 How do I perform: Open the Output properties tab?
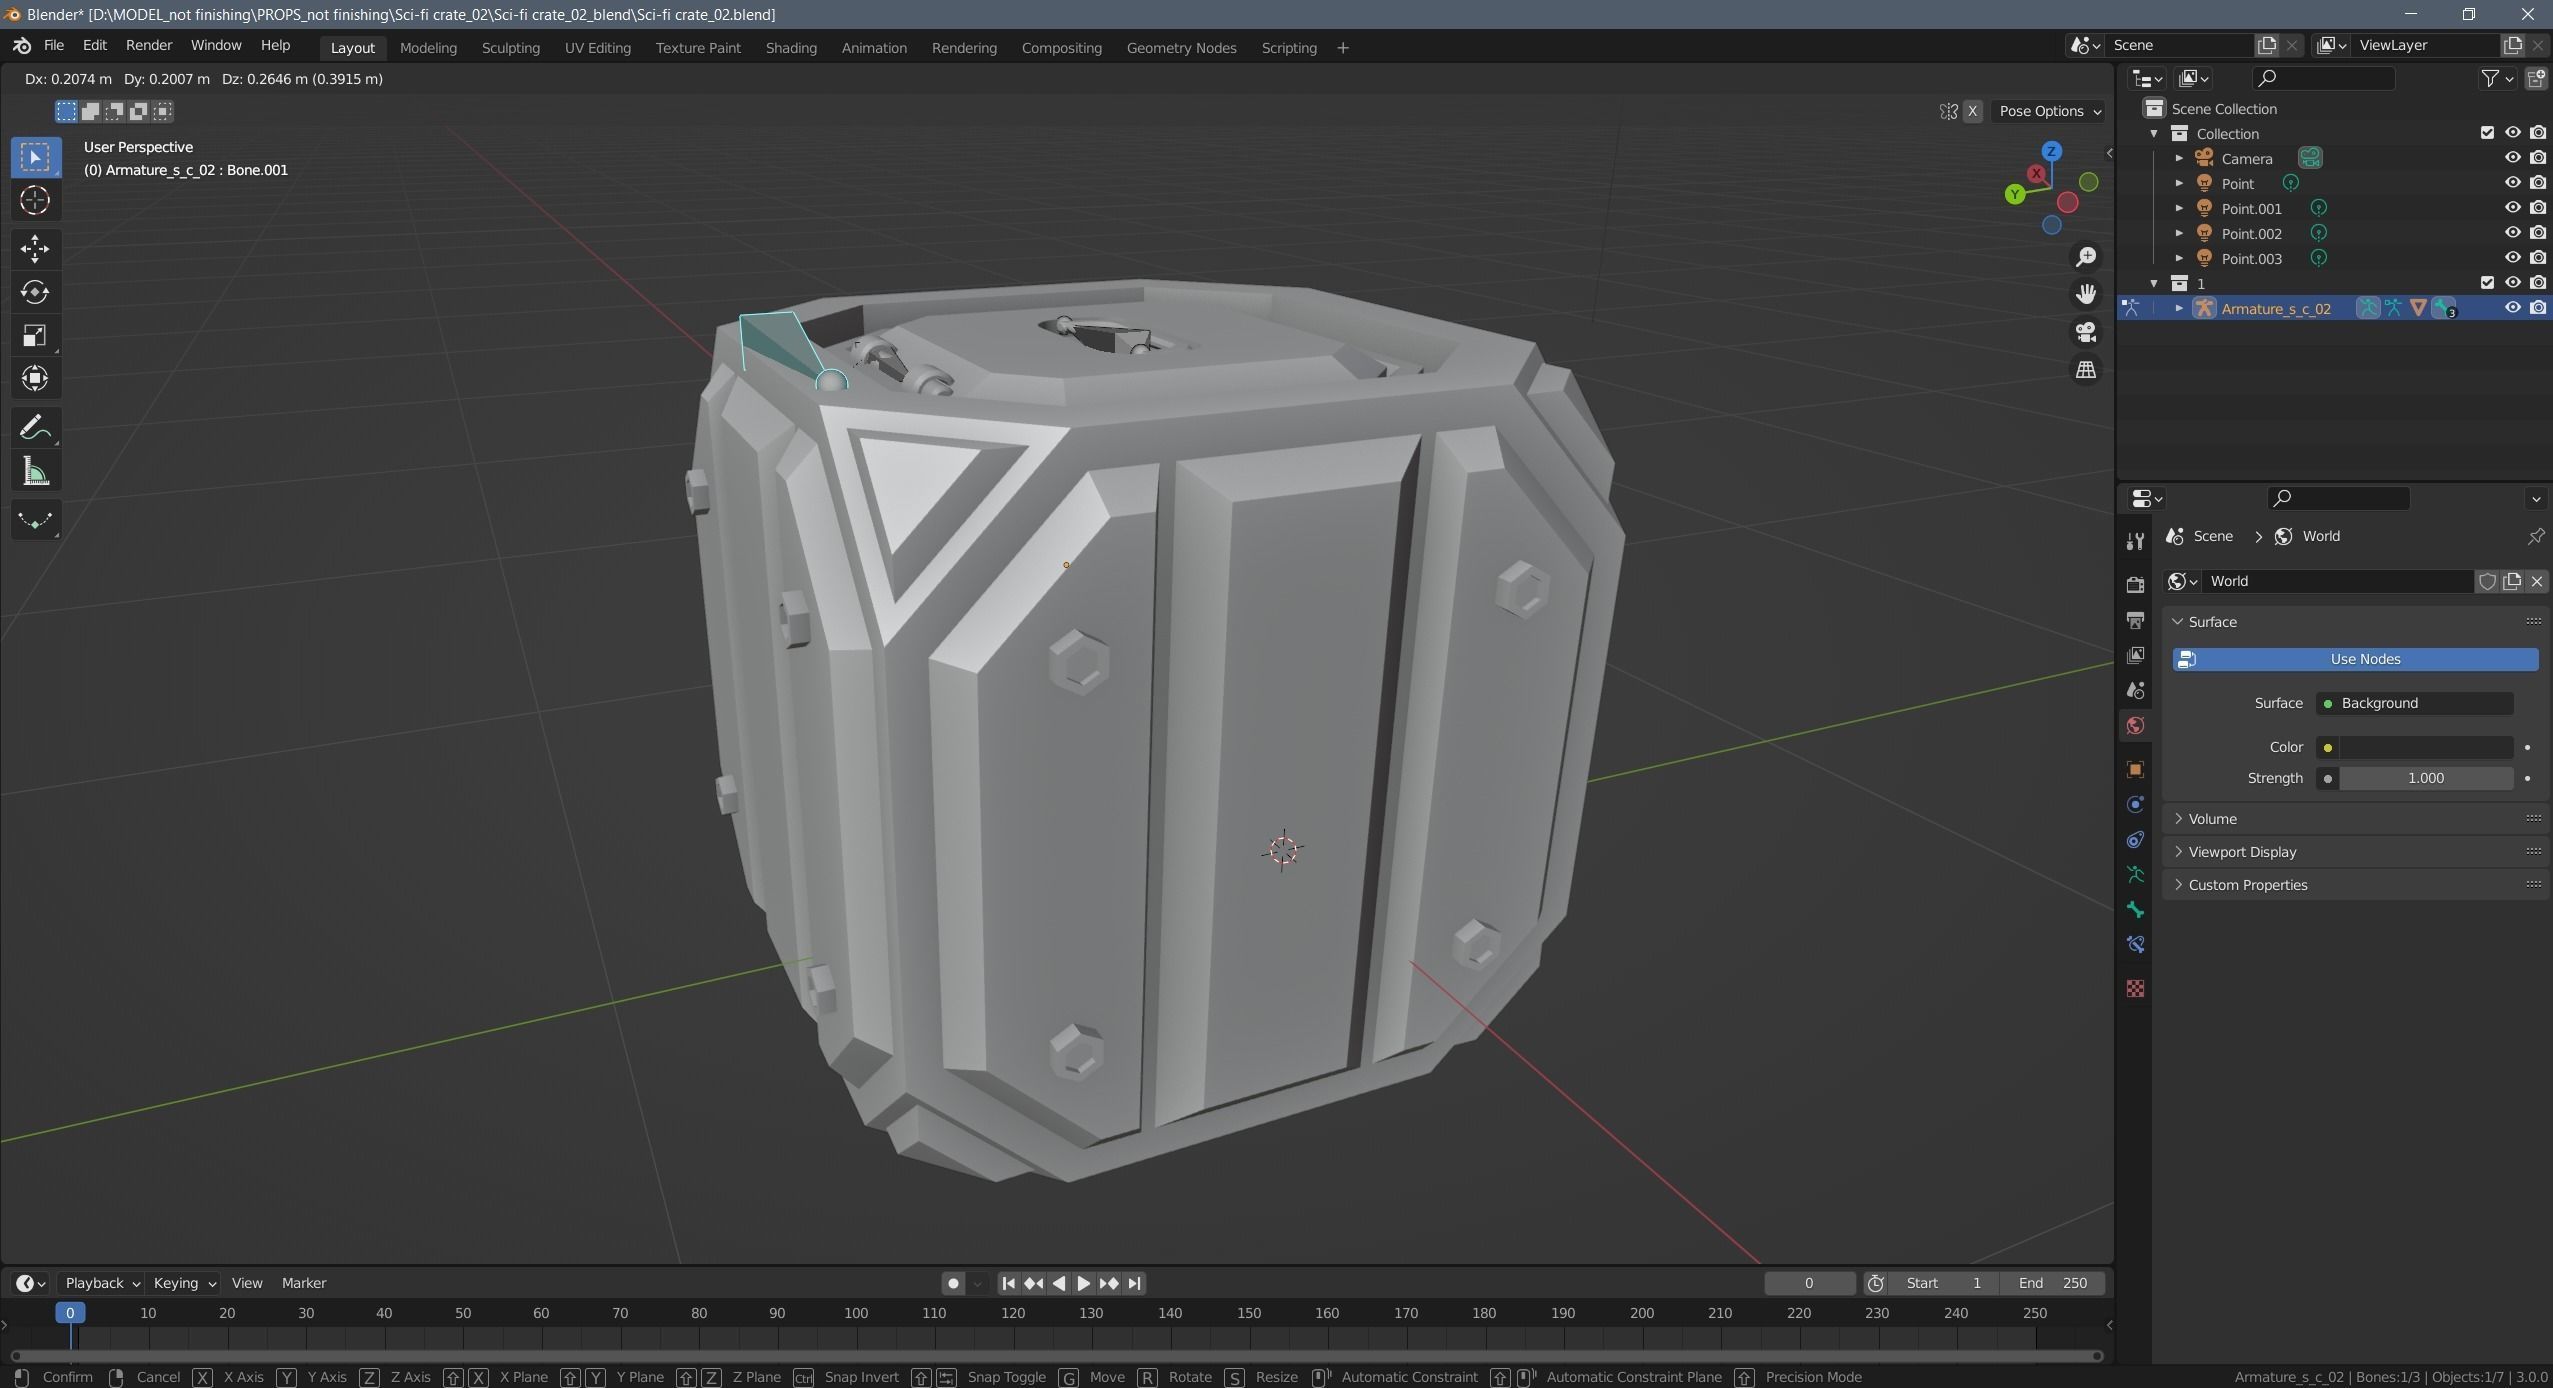2135,620
